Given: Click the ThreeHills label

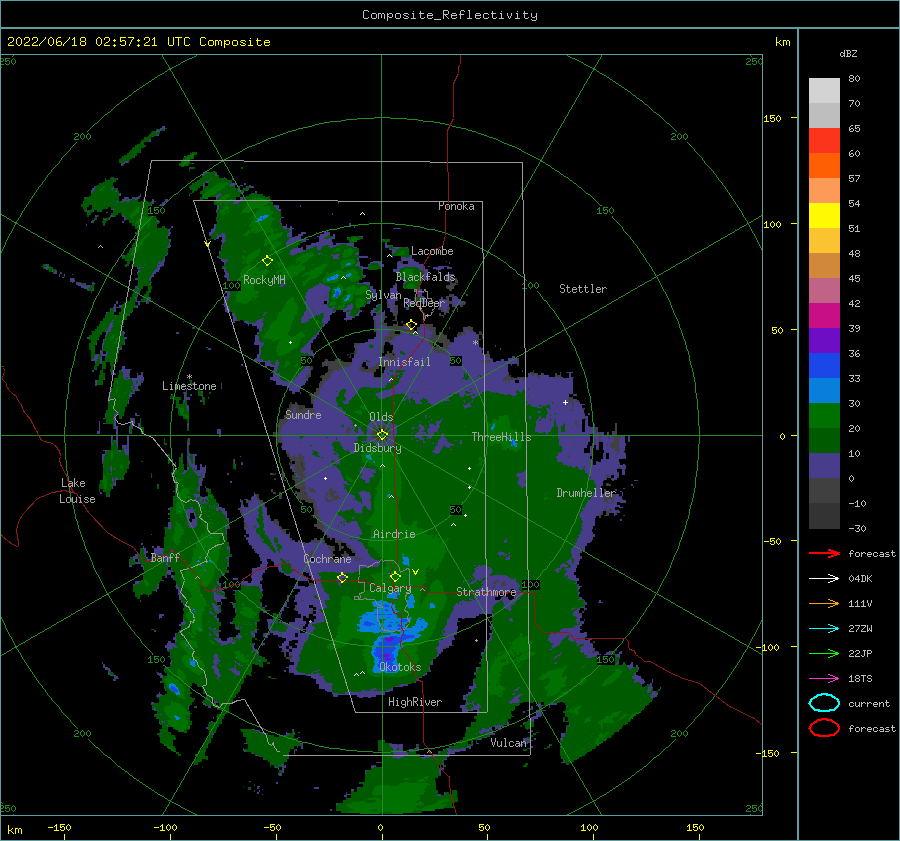Looking at the screenshot, I should 501,437.
